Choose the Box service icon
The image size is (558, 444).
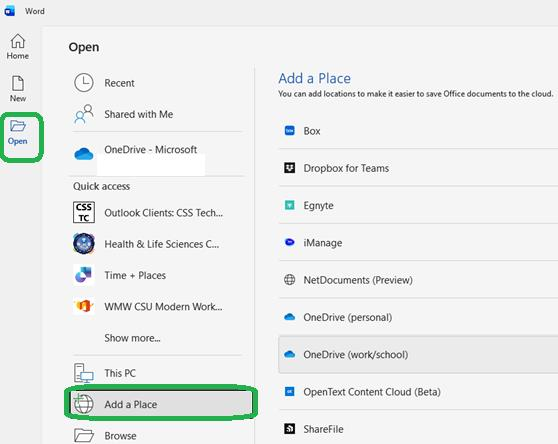click(290, 131)
